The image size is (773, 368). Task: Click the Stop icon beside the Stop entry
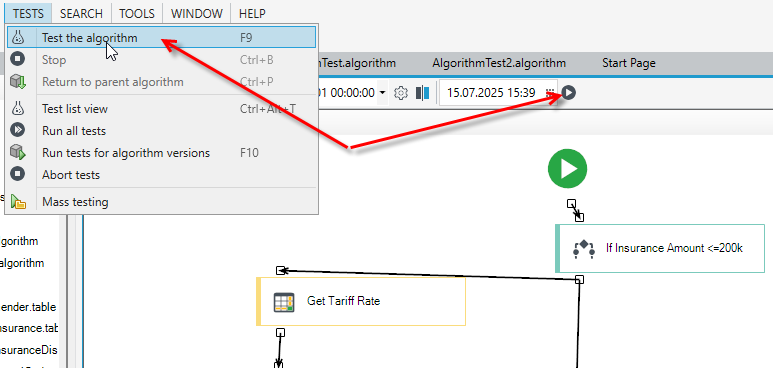[18, 60]
